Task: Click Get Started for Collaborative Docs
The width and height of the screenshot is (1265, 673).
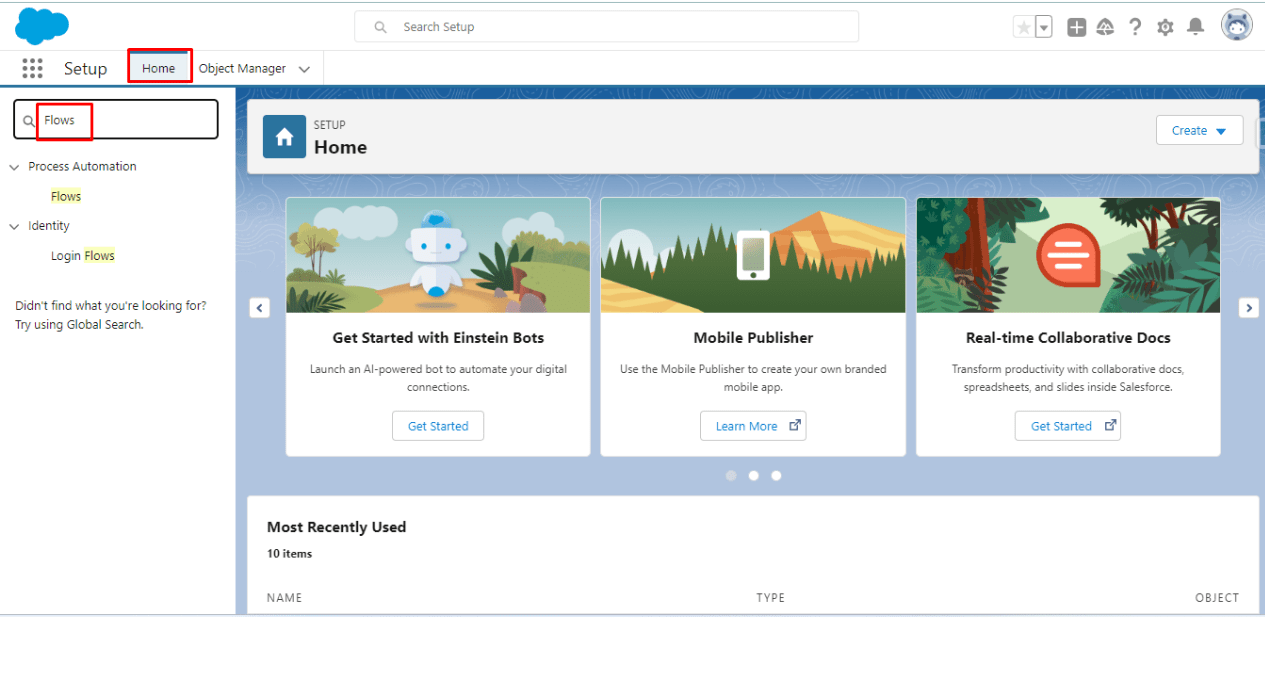Action: coord(1068,426)
